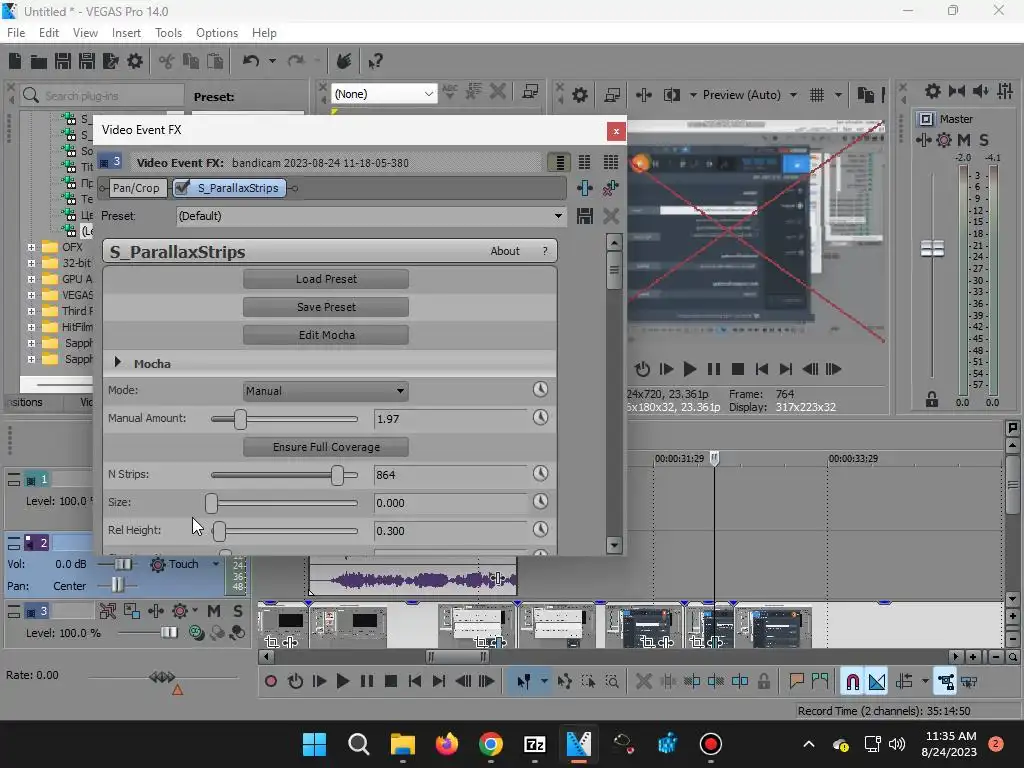This screenshot has height=768, width=1024.
Task: Open the Preset (Default) dropdown
Action: (x=371, y=216)
